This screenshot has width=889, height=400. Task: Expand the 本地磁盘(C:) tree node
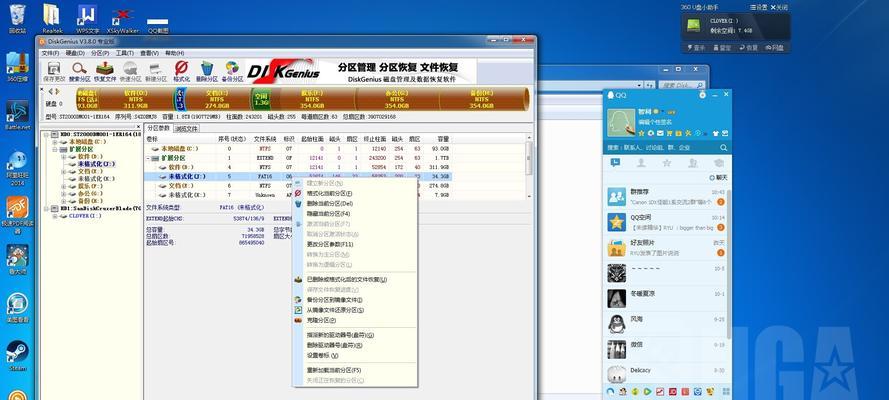[56, 142]
